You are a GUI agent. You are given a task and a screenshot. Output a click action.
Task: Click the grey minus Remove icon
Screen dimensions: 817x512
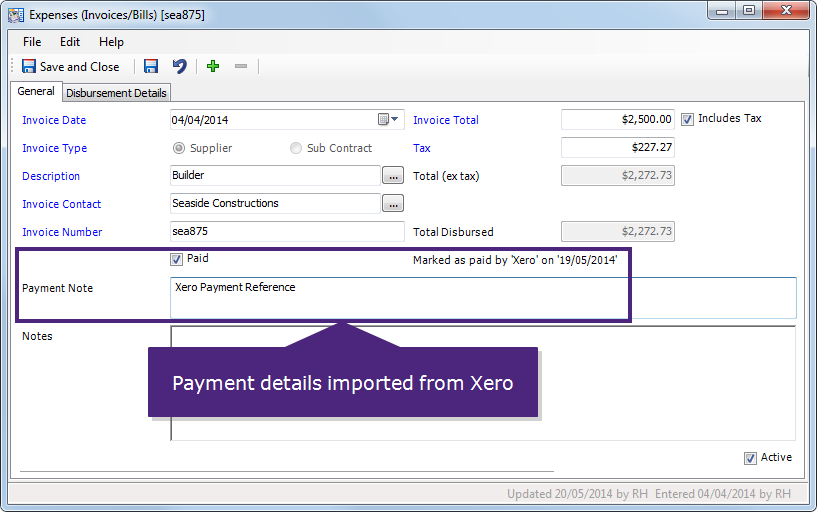[240, 67]
